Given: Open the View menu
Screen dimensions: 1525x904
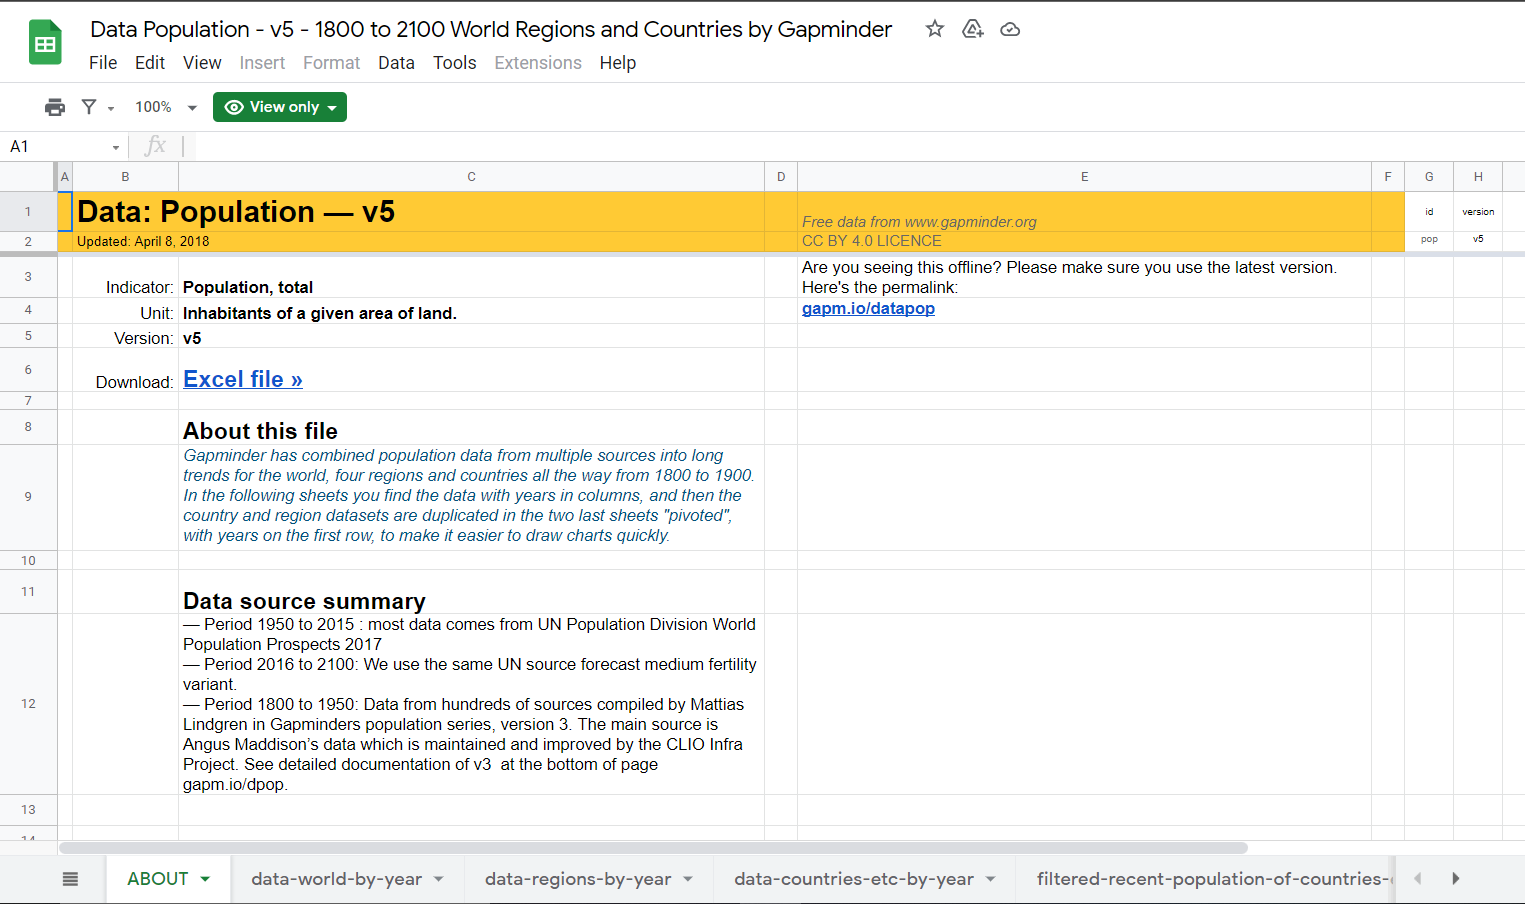Looking at the screenshot, I should coord(202,63).
